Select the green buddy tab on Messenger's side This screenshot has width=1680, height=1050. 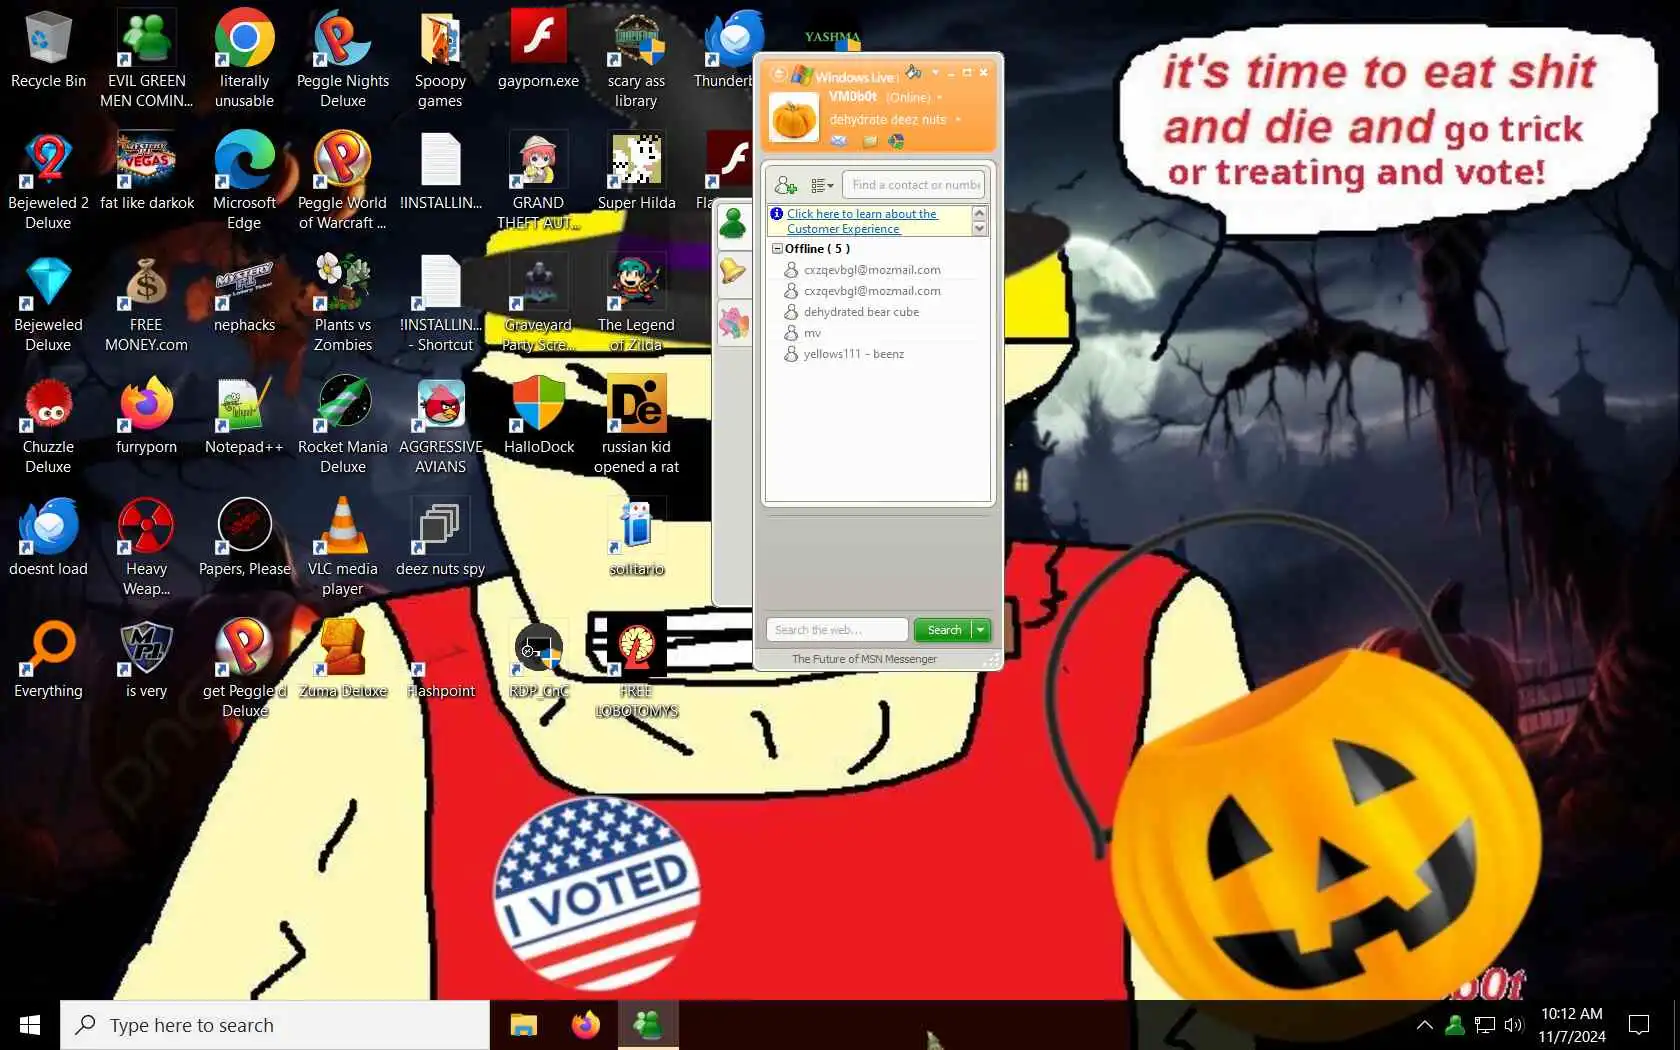[x=733, y=223]
